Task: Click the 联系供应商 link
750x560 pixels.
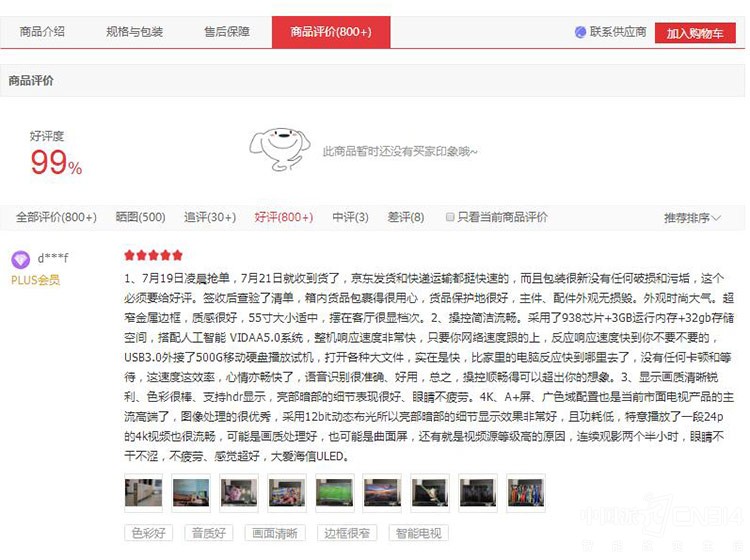Action: pyautogui.click(x=618, y=32)
